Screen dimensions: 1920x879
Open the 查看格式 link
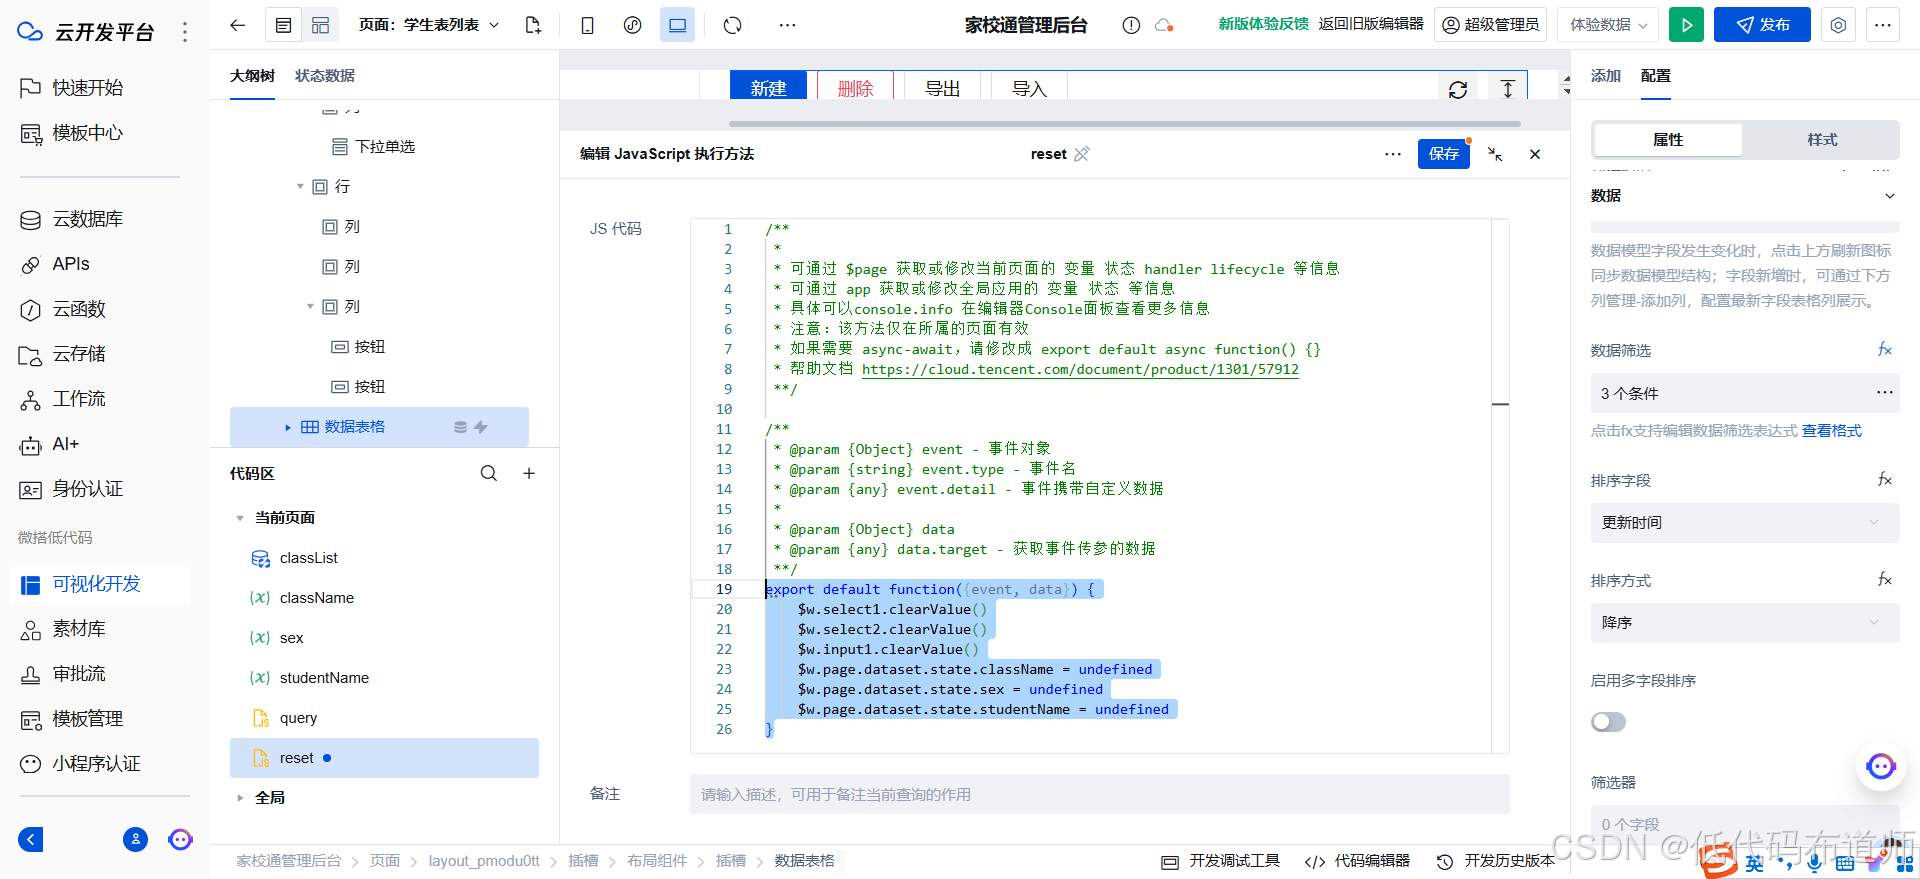click(1832, 431)
